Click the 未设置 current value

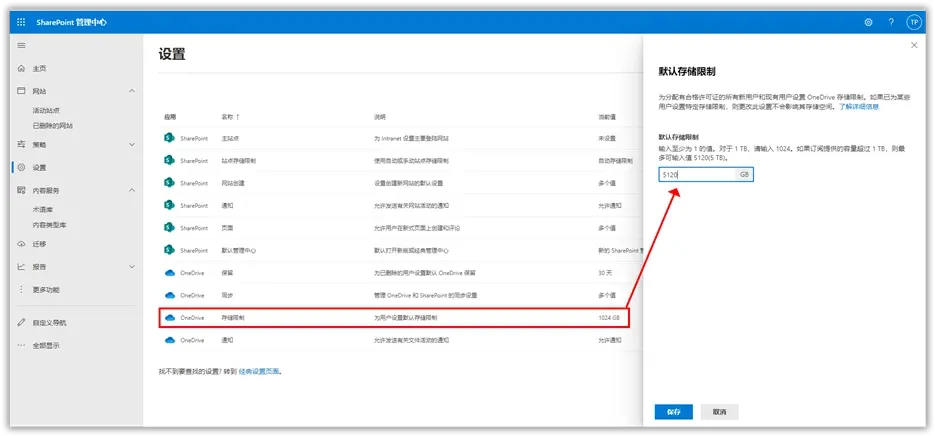click(607, 138)
